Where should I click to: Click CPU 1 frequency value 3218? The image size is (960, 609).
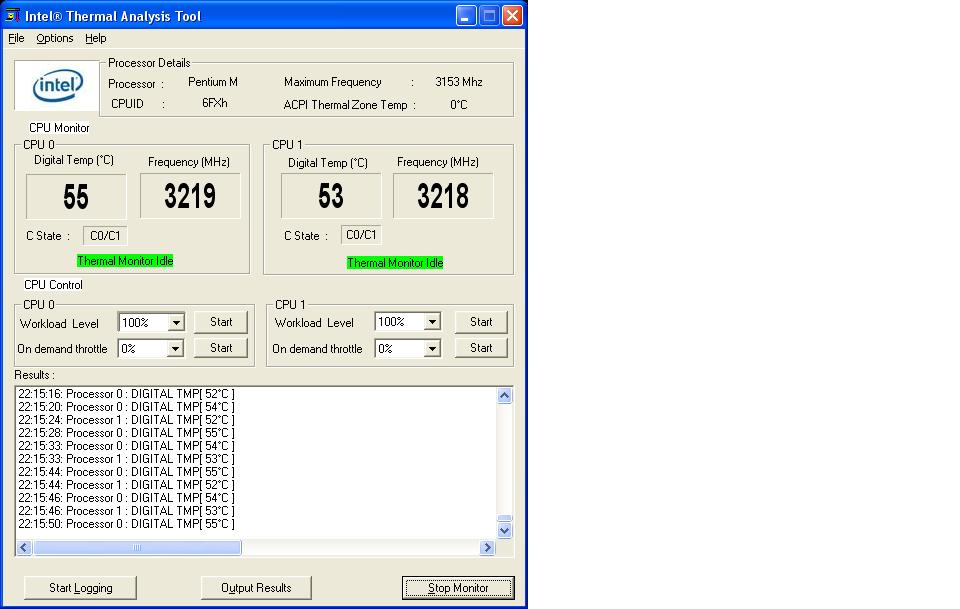[x=443, y=196]
